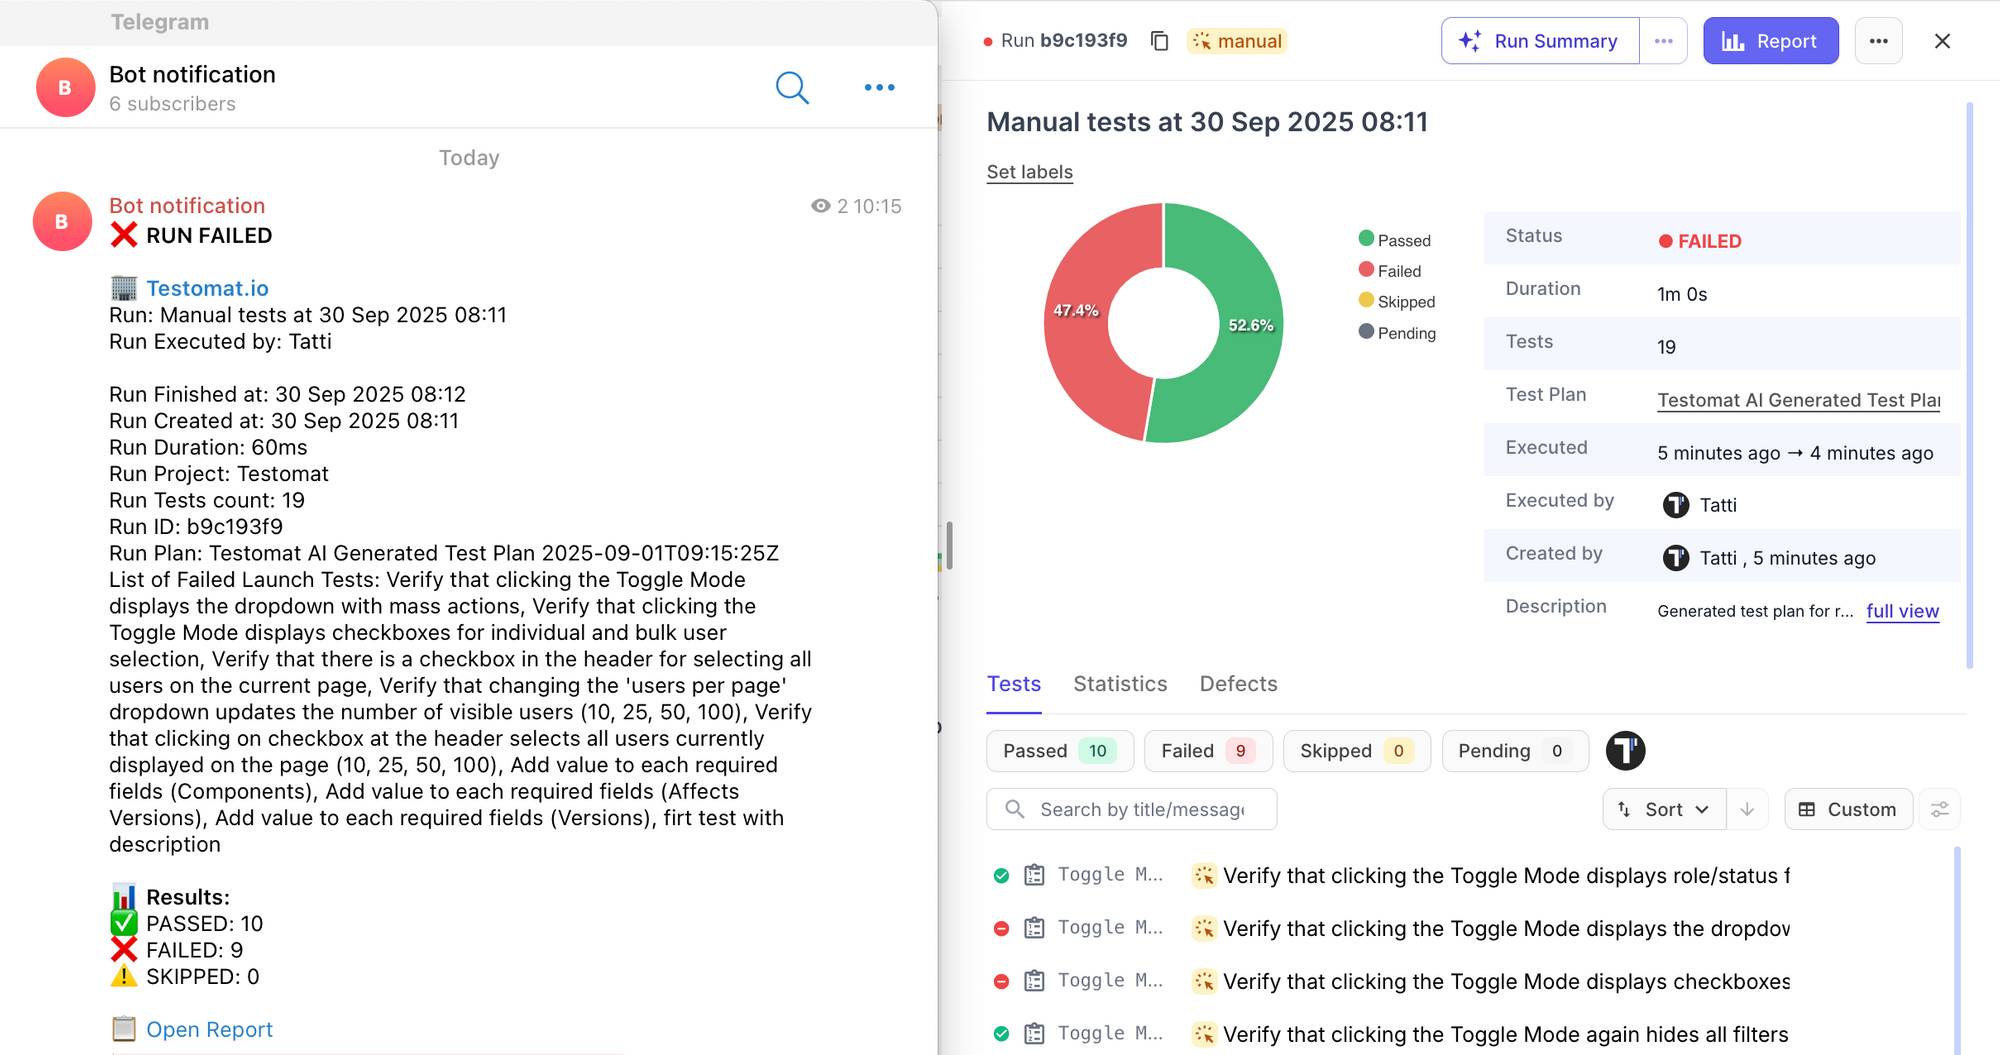The image size is (2000, 1055).
Task: Click the Failed legend color dot
Action: click(x=1366, y=270)
